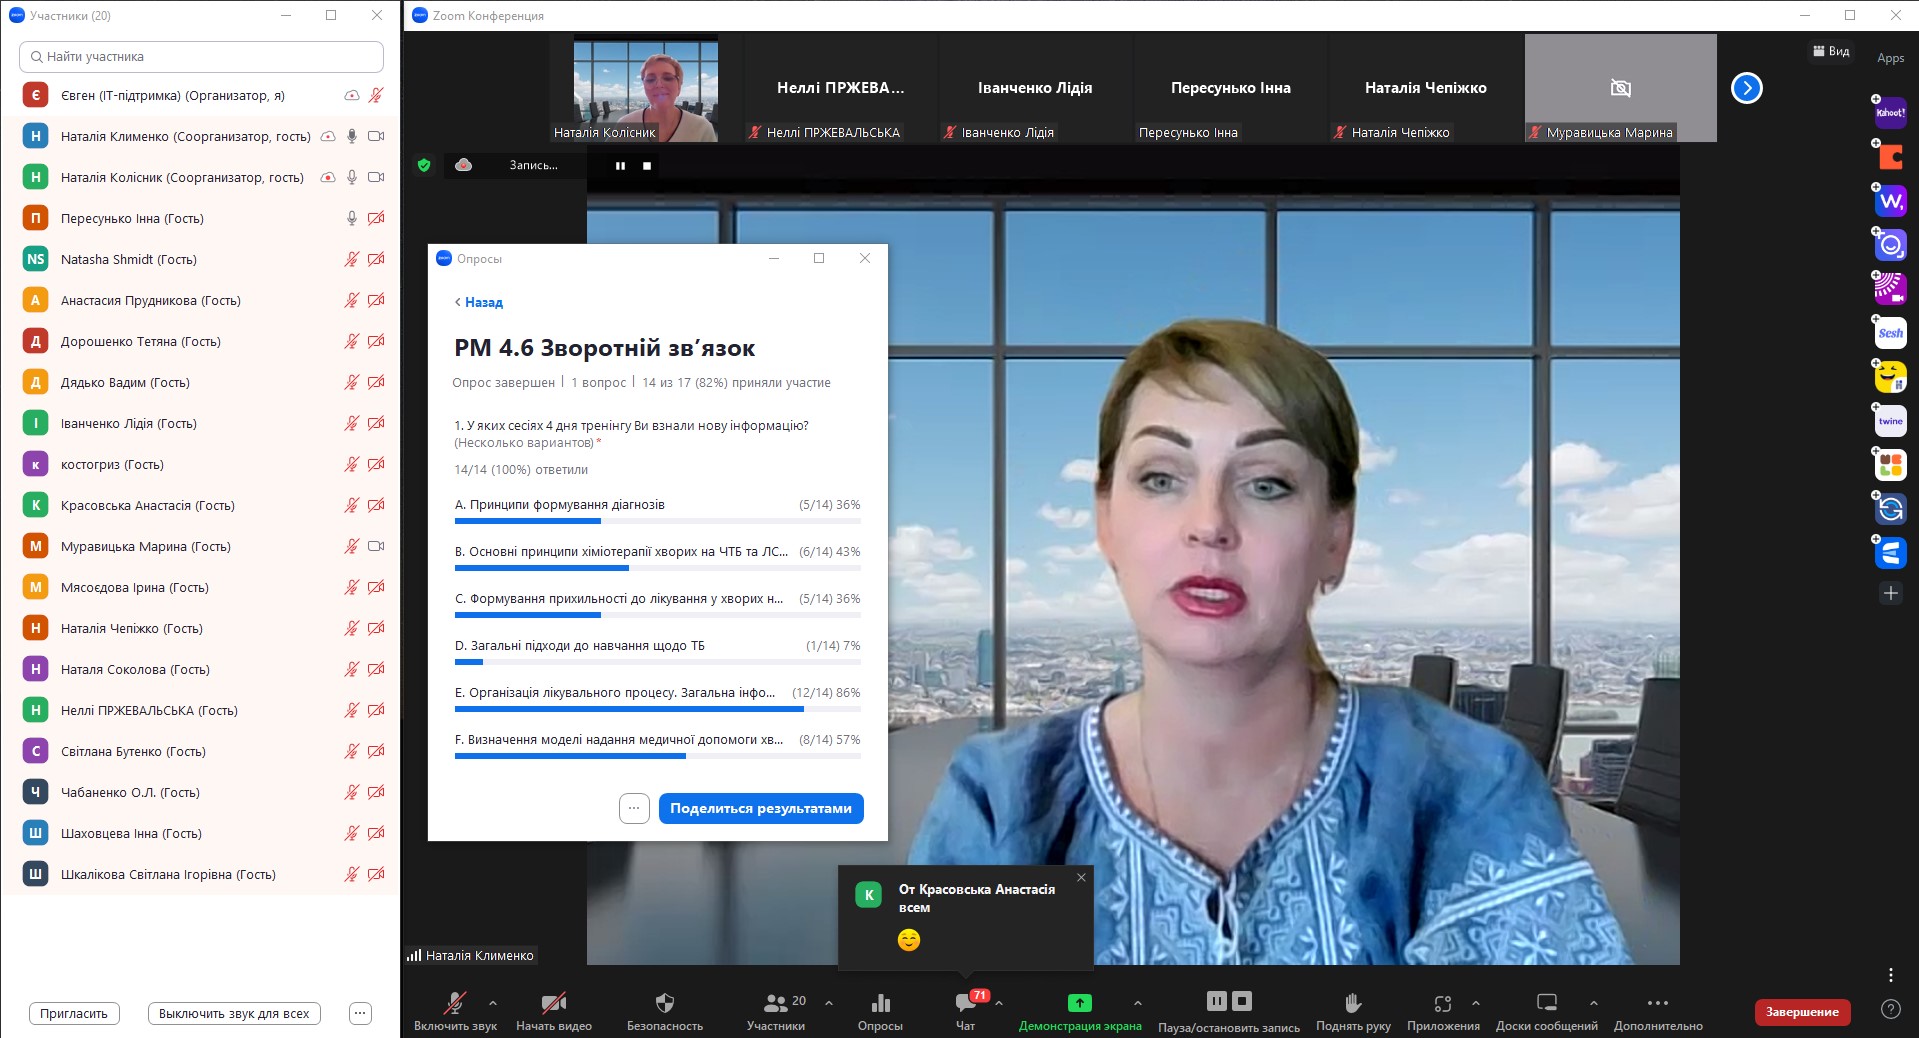This screenshot has width=1919, height=1038.
Task: Expand the arrow next to Участники
Action: click(828, 1002)
